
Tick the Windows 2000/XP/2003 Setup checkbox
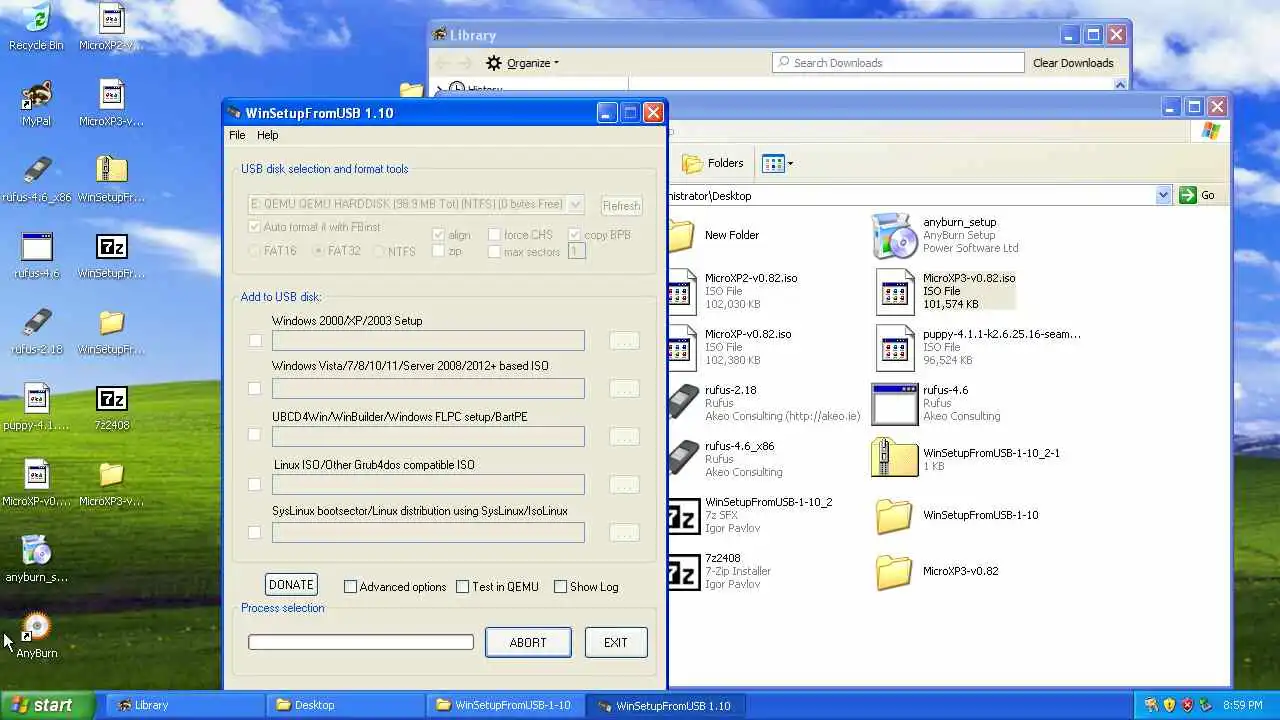[x=255, y=341]
